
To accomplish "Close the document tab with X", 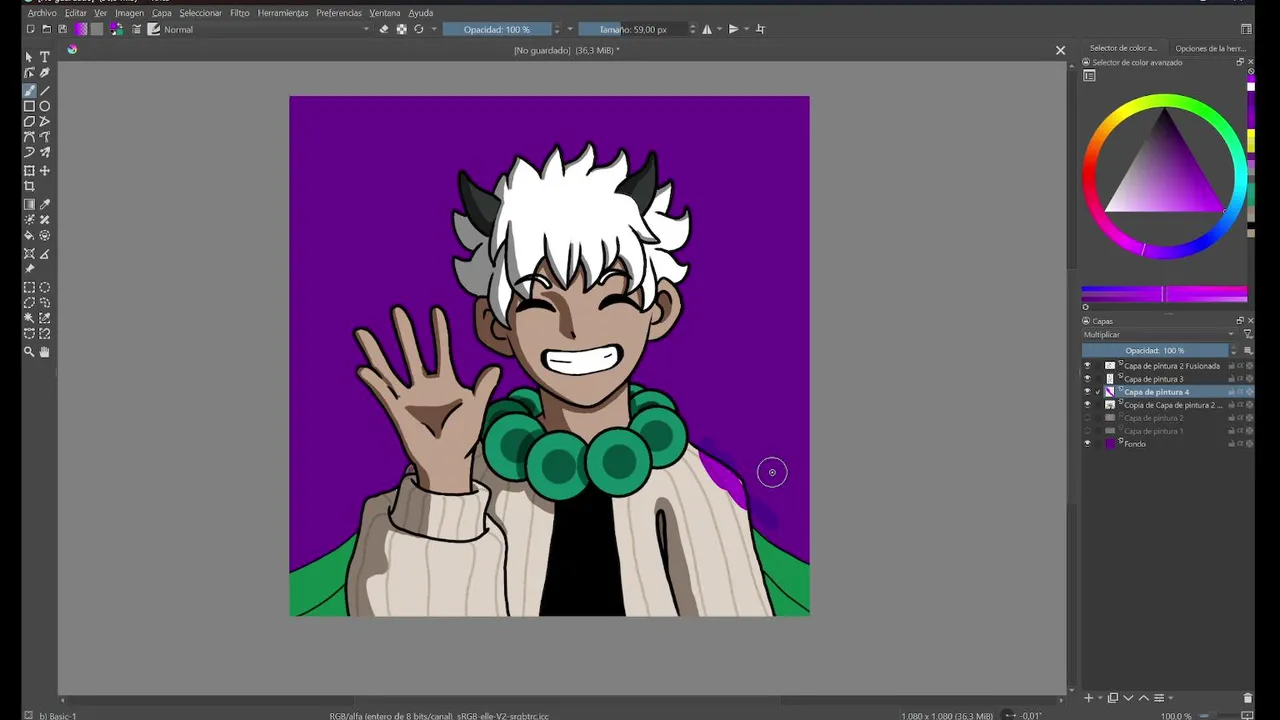I will pyautogui.click(x=1060, y=50).
